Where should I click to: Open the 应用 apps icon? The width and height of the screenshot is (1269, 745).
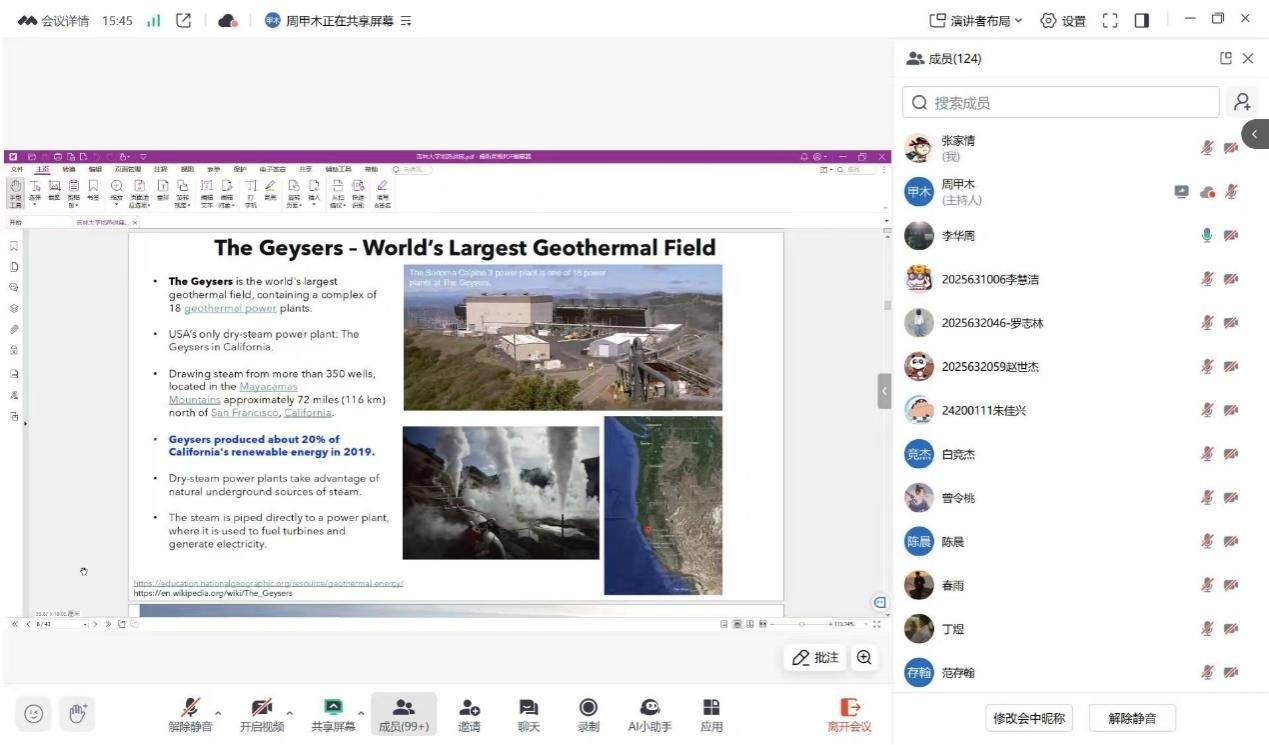[x=711, y=714]
